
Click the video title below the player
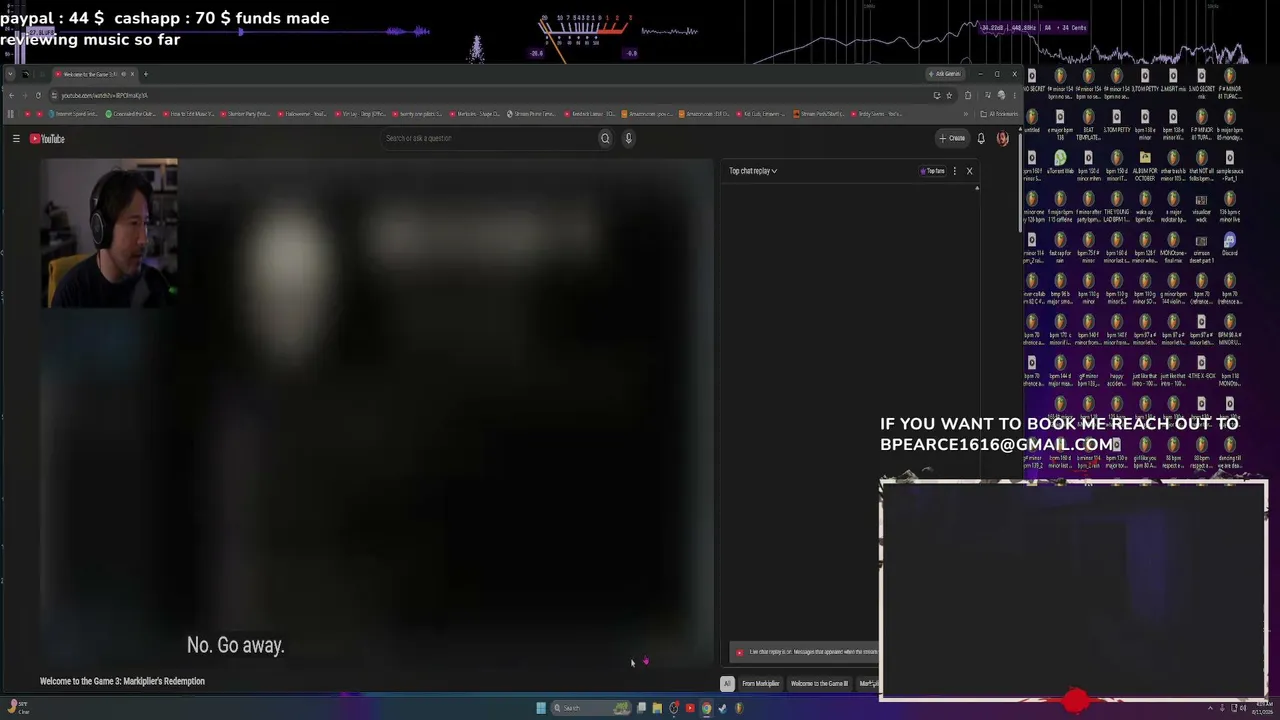point(122,681)
